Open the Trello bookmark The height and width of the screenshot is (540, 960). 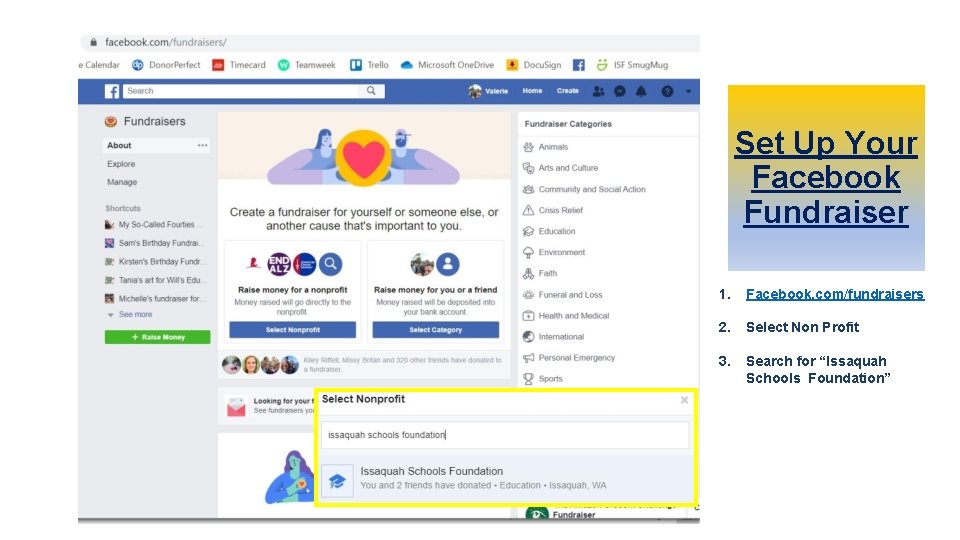[x=369, y=65]
